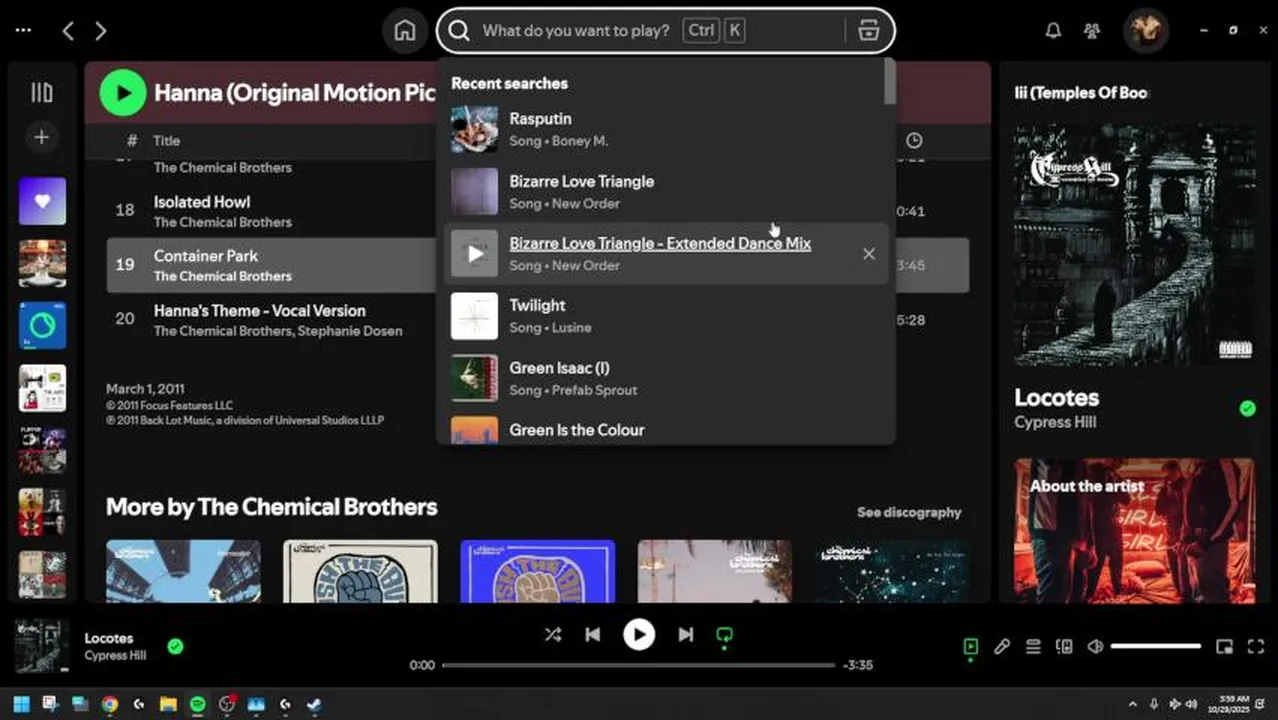Open File Explorer from taskbar

pos(168,704)
